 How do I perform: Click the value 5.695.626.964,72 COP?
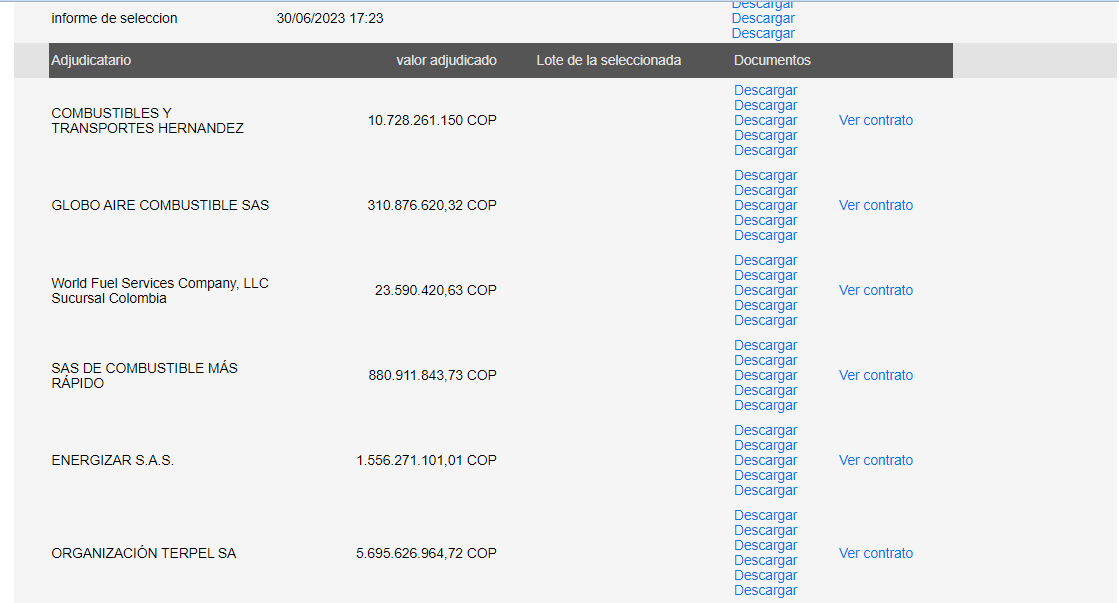[x=426, y=552]
